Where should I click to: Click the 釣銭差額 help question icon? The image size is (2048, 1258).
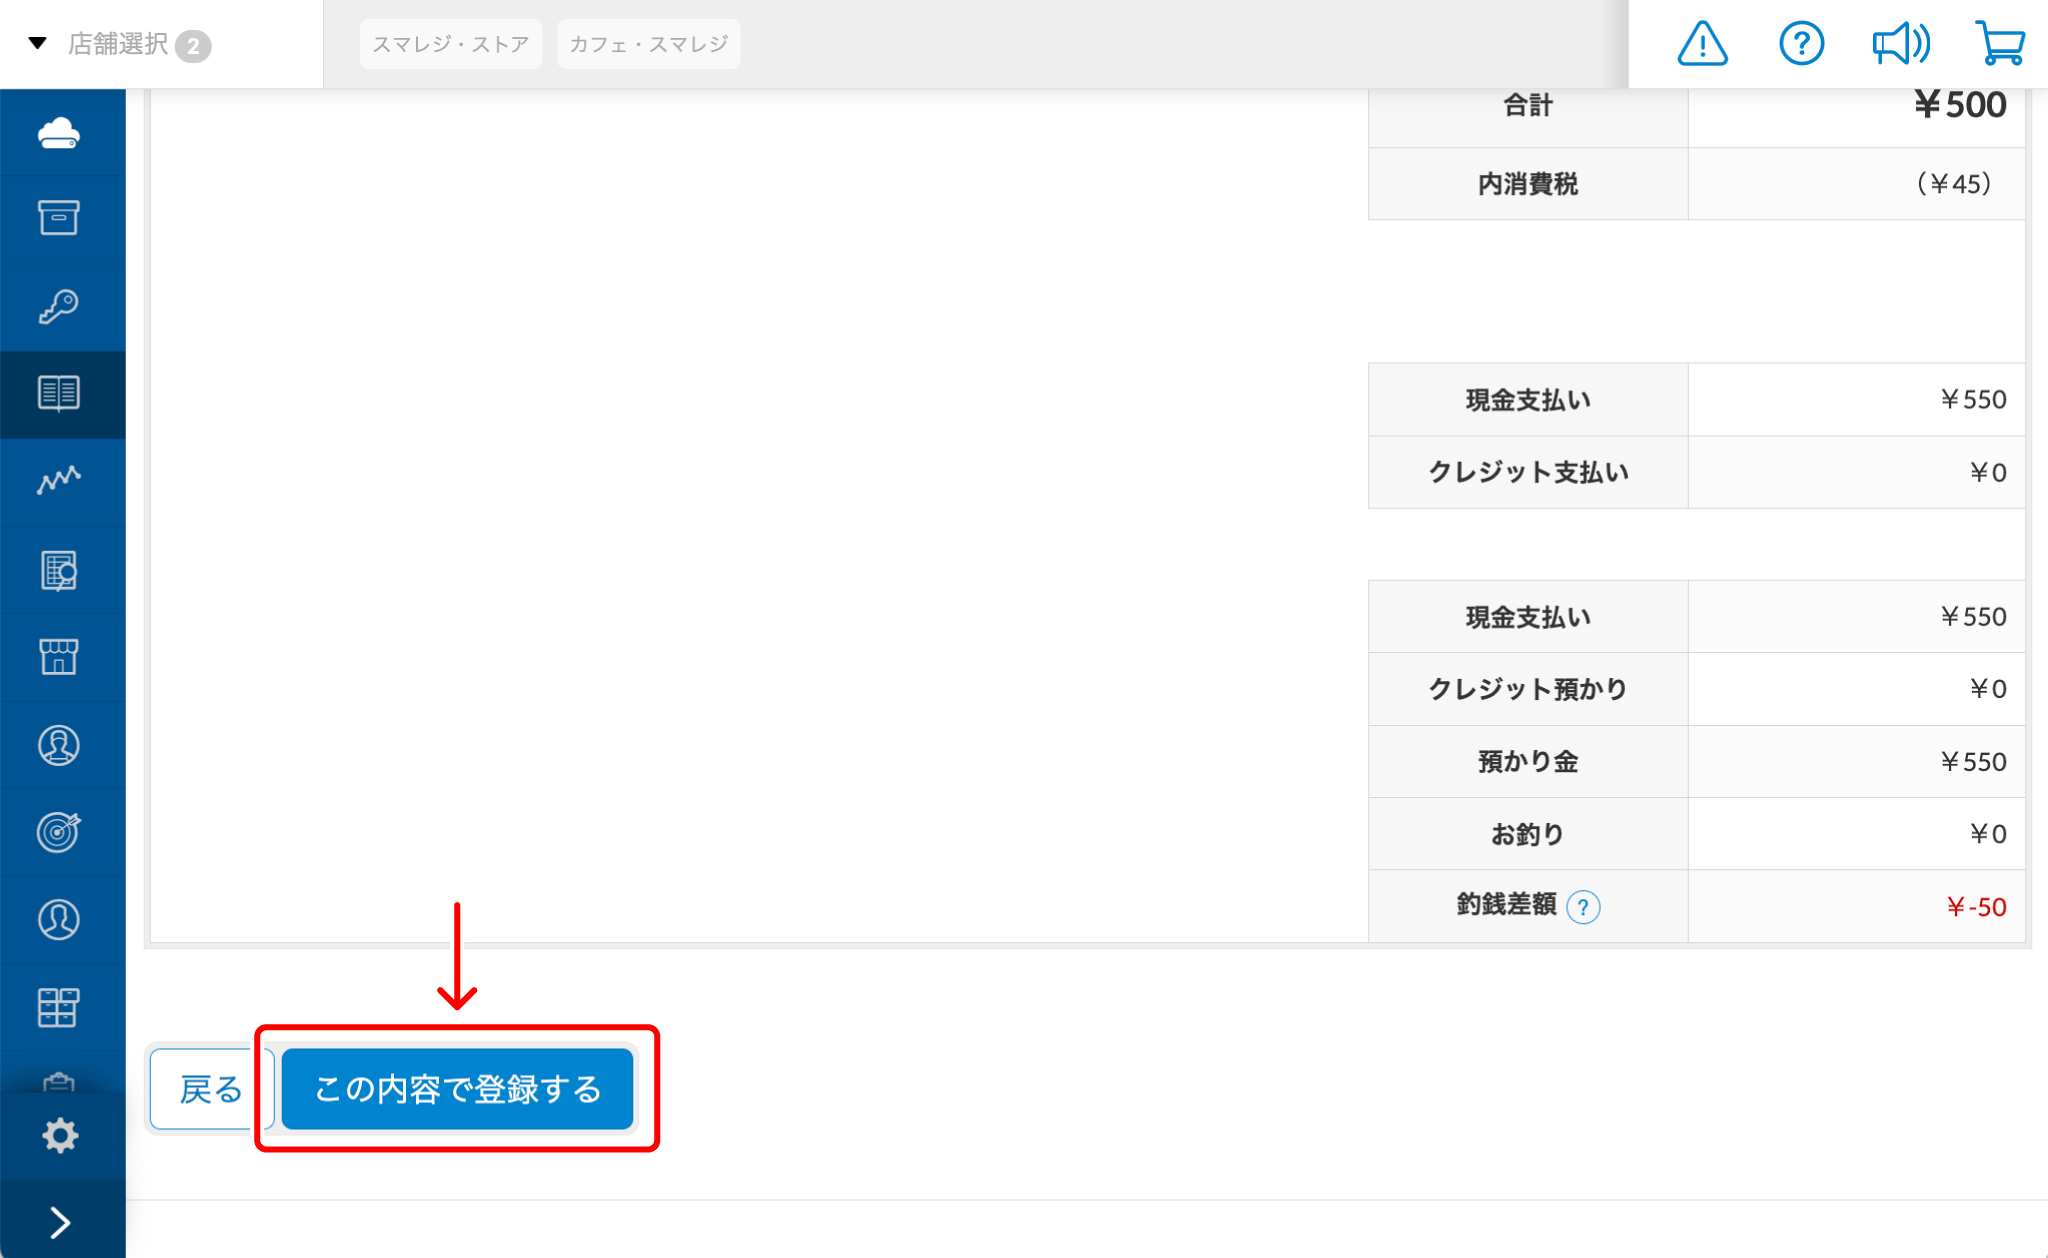click(x=1583, y=907)
